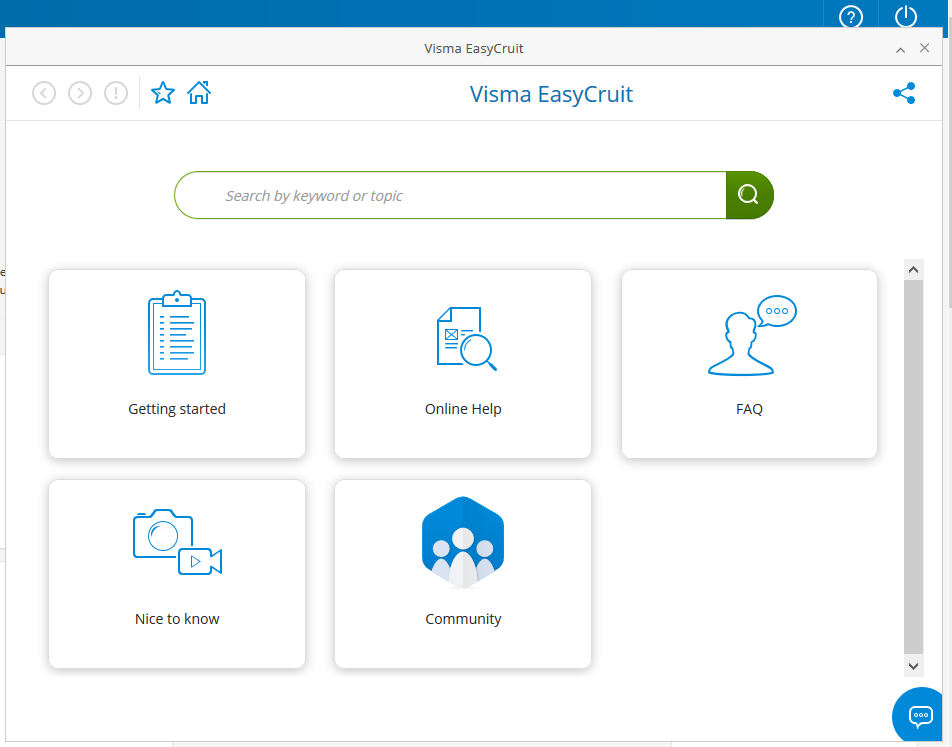Select the FAQ label
Viewport: 952px width, 747px height.
749,409
